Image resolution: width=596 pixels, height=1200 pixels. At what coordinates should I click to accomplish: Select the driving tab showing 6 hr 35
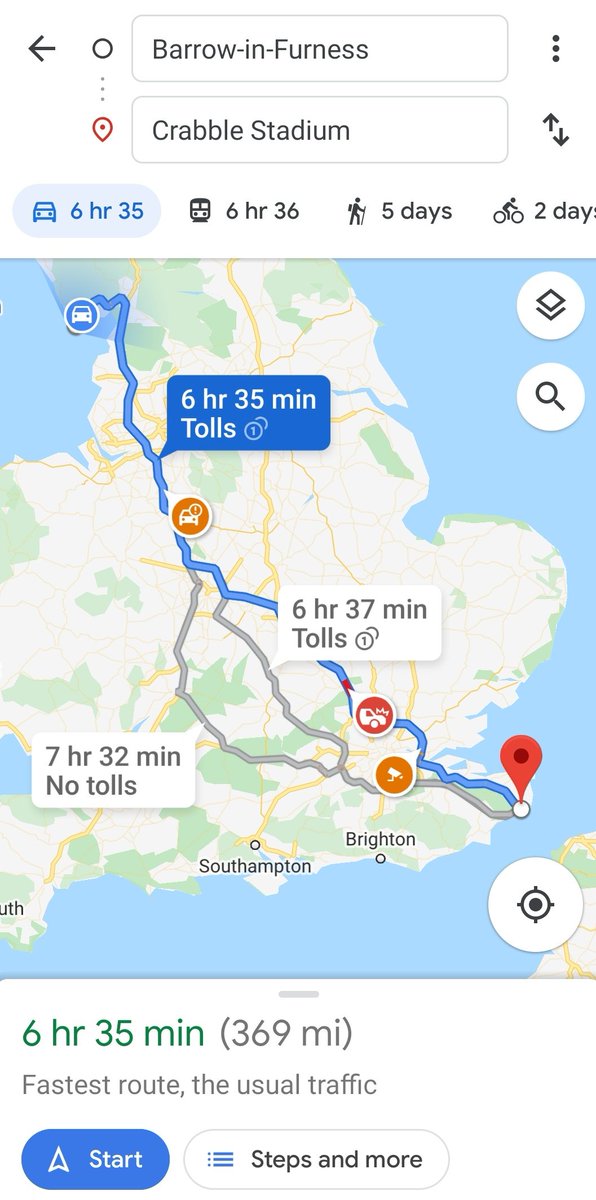tap(87, 211)
